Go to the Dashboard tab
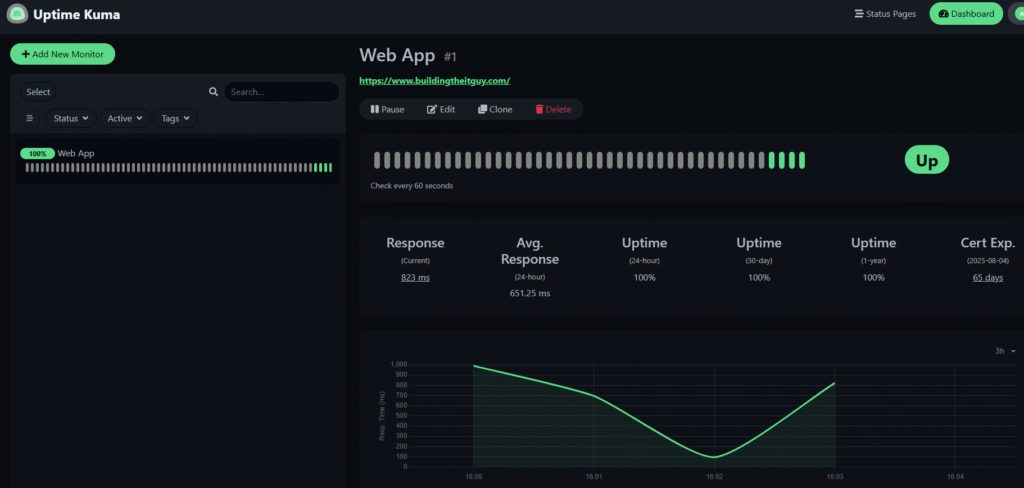Viewport: 1024px width, 488px height. 966,14
